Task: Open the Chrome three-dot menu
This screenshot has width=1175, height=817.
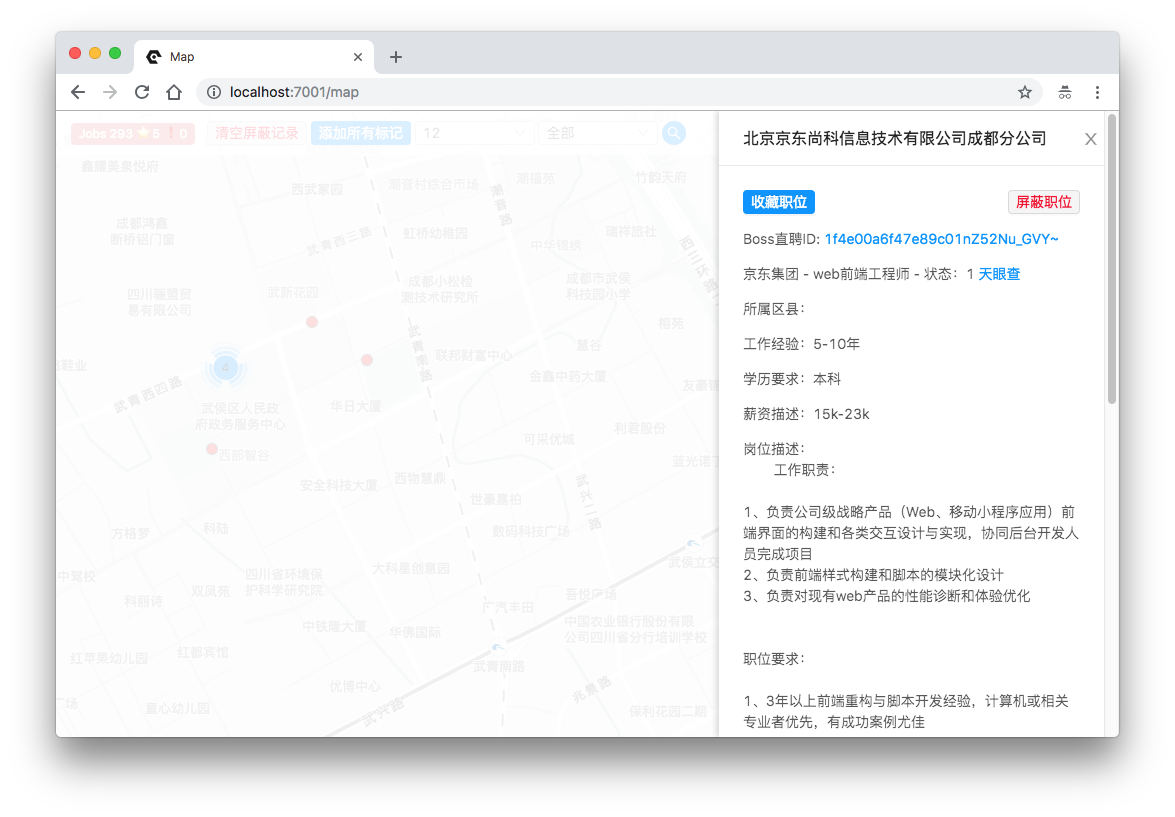Action: (x=1097, y=92)
